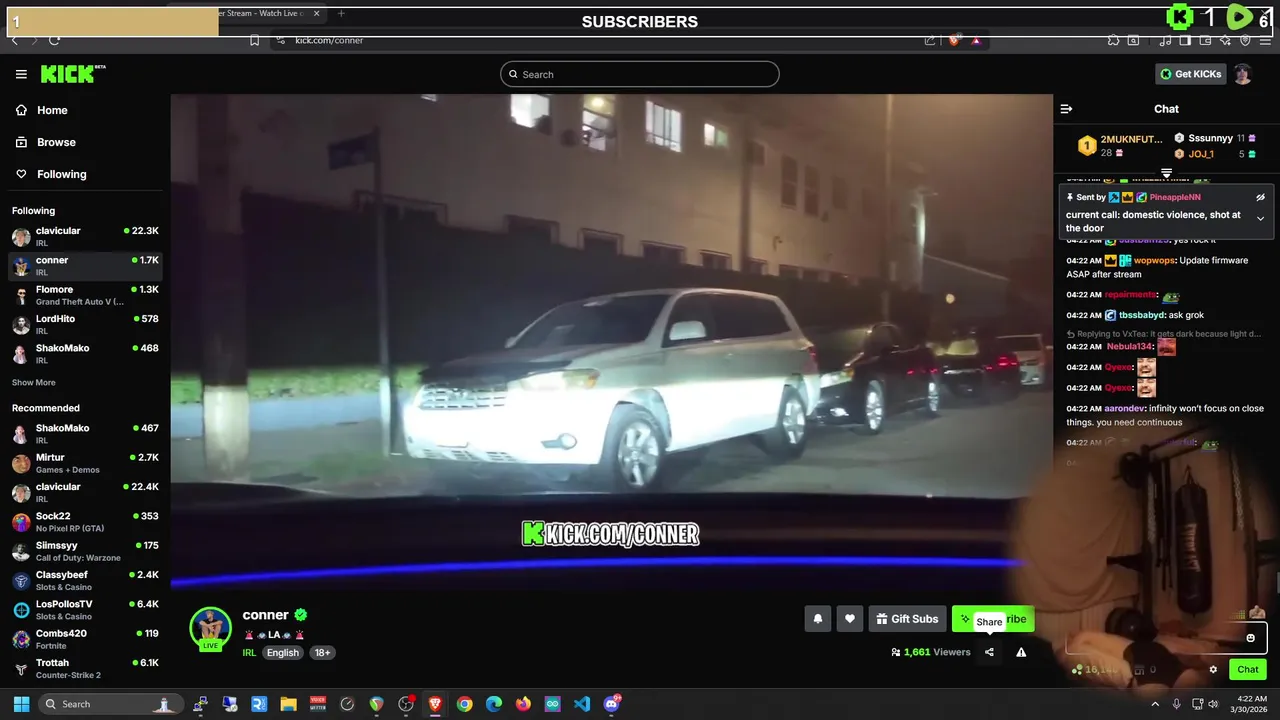Viewport: 1280px width, 720px height.
Task: Expand the pinned message chevron
Action: pos(1260,219)
